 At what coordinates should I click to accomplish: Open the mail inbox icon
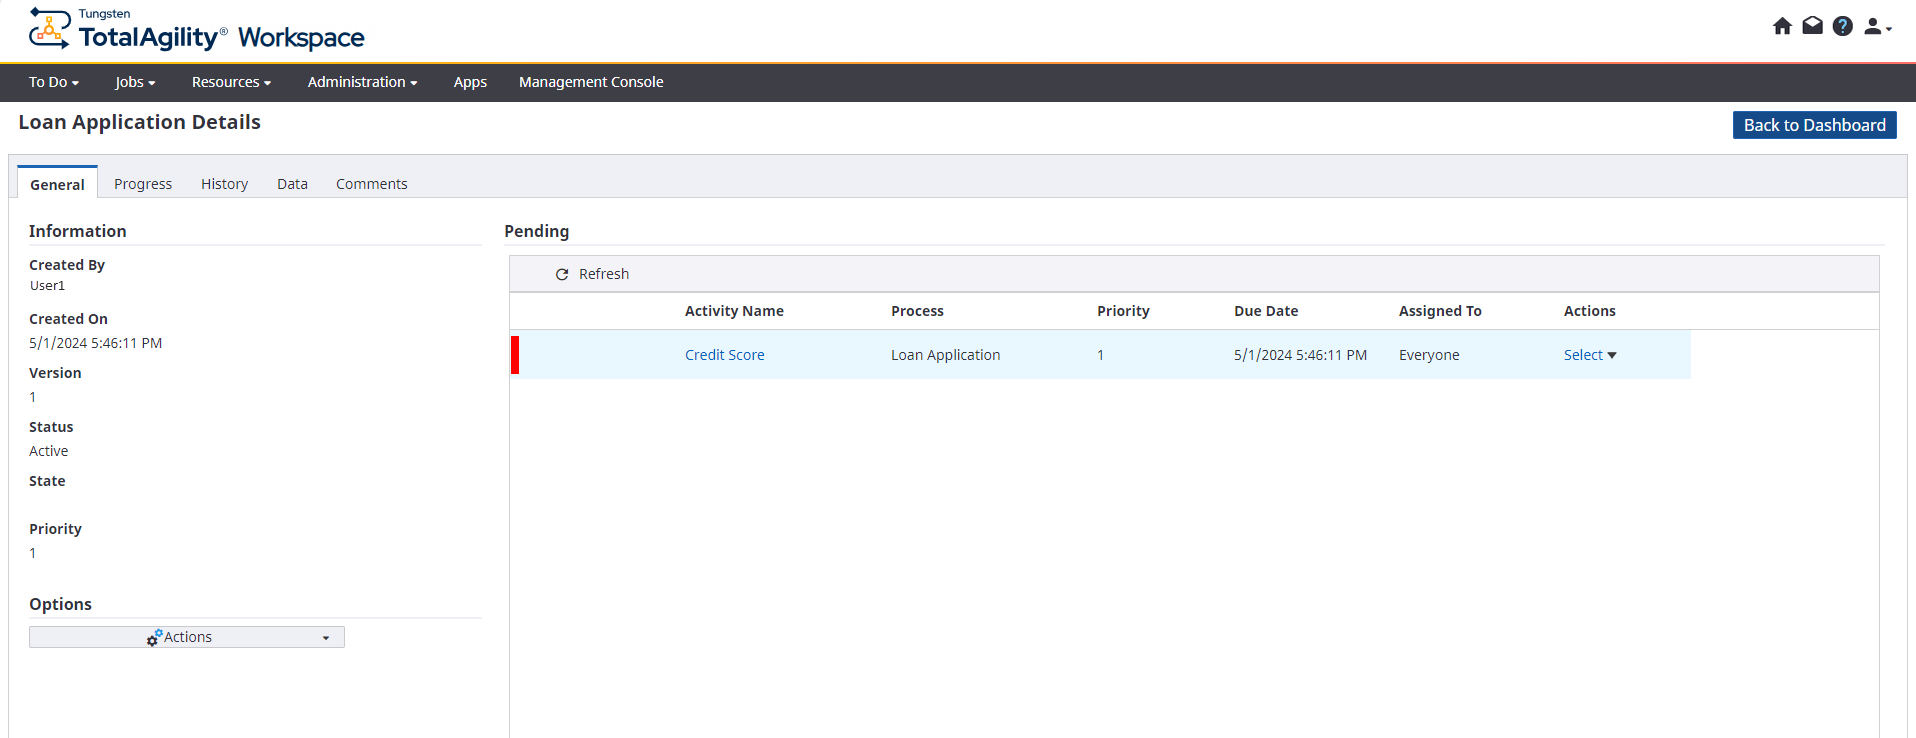point(1812,26)
